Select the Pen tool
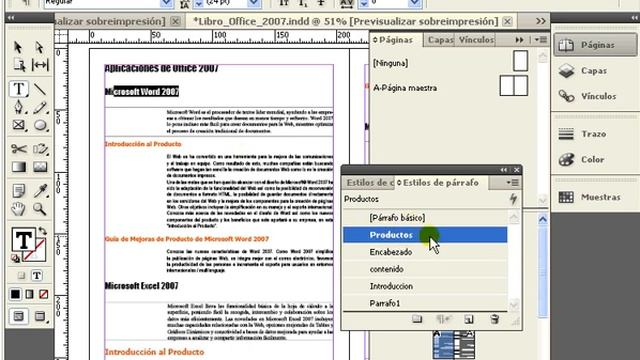 (19, 107)
